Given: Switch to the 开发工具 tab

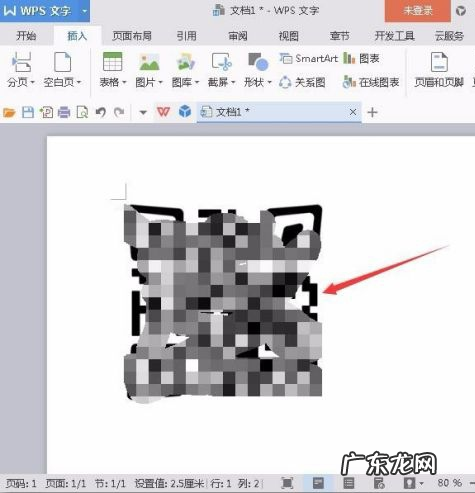Looking at the screenshot, I should tap(394, 36).
